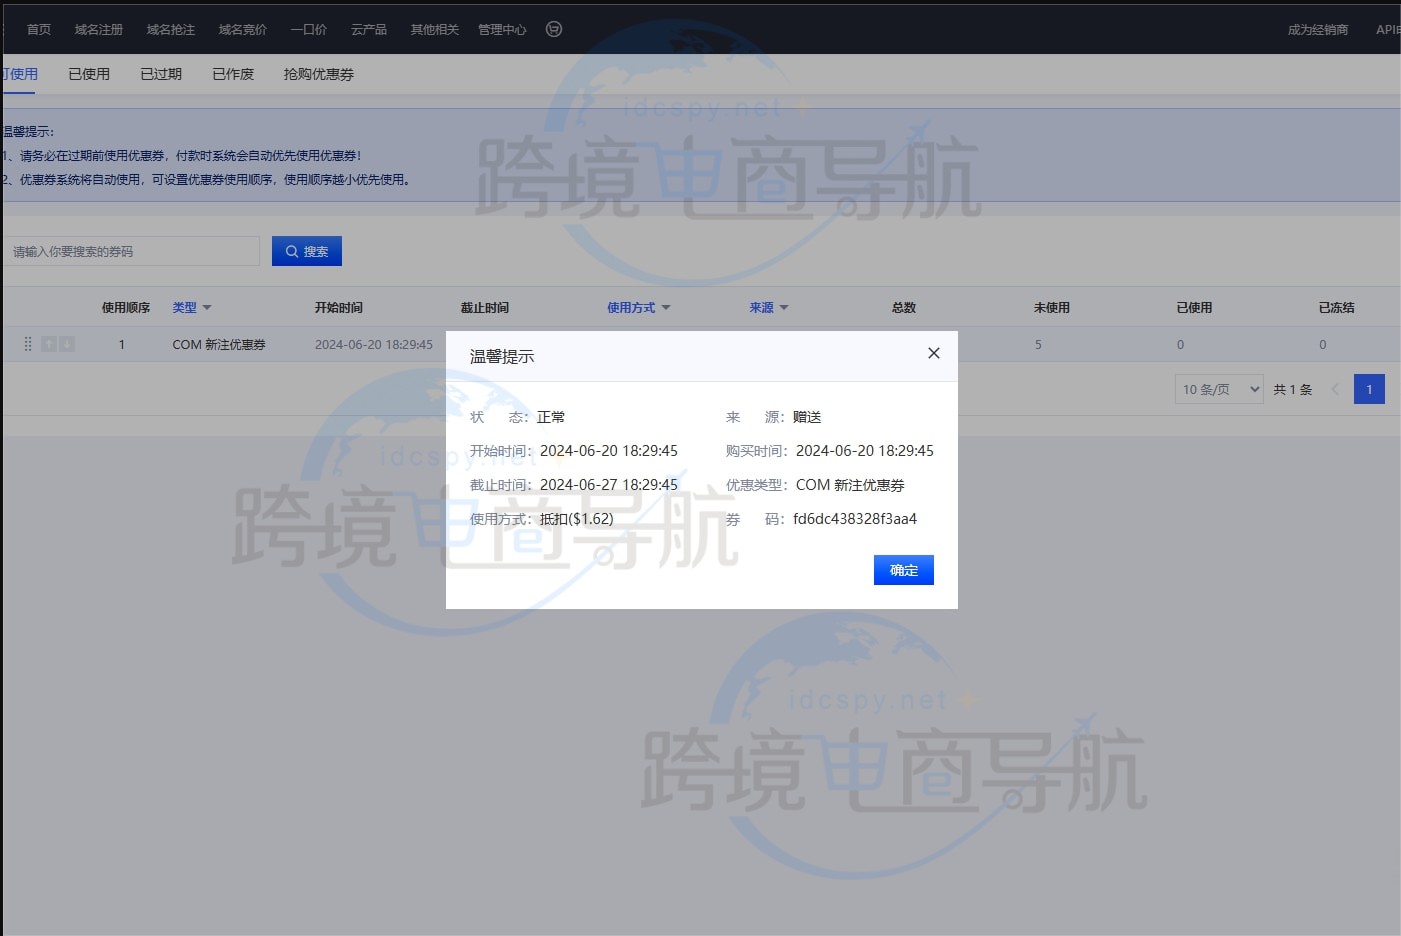
Task: Switch to the 已使用 tab
Action: pyautogui.click(x=89, y=74)
